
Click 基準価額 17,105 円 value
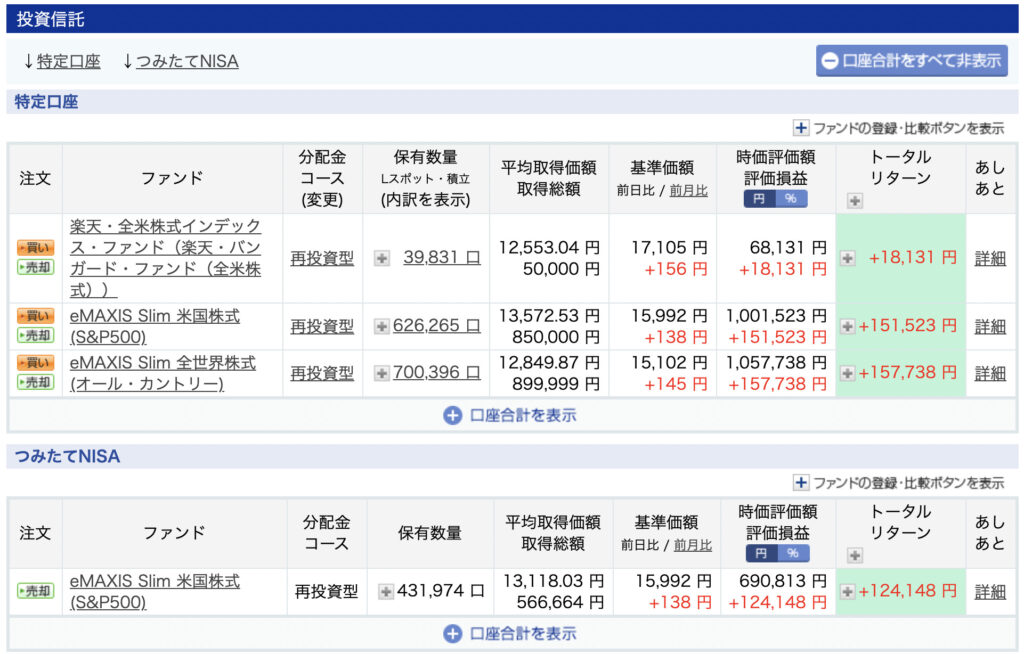coord(669,248)
